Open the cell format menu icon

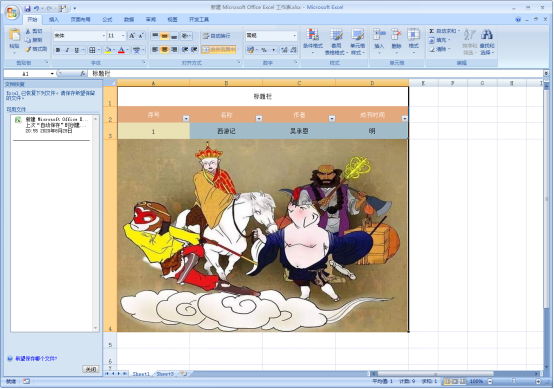(413, 35)
